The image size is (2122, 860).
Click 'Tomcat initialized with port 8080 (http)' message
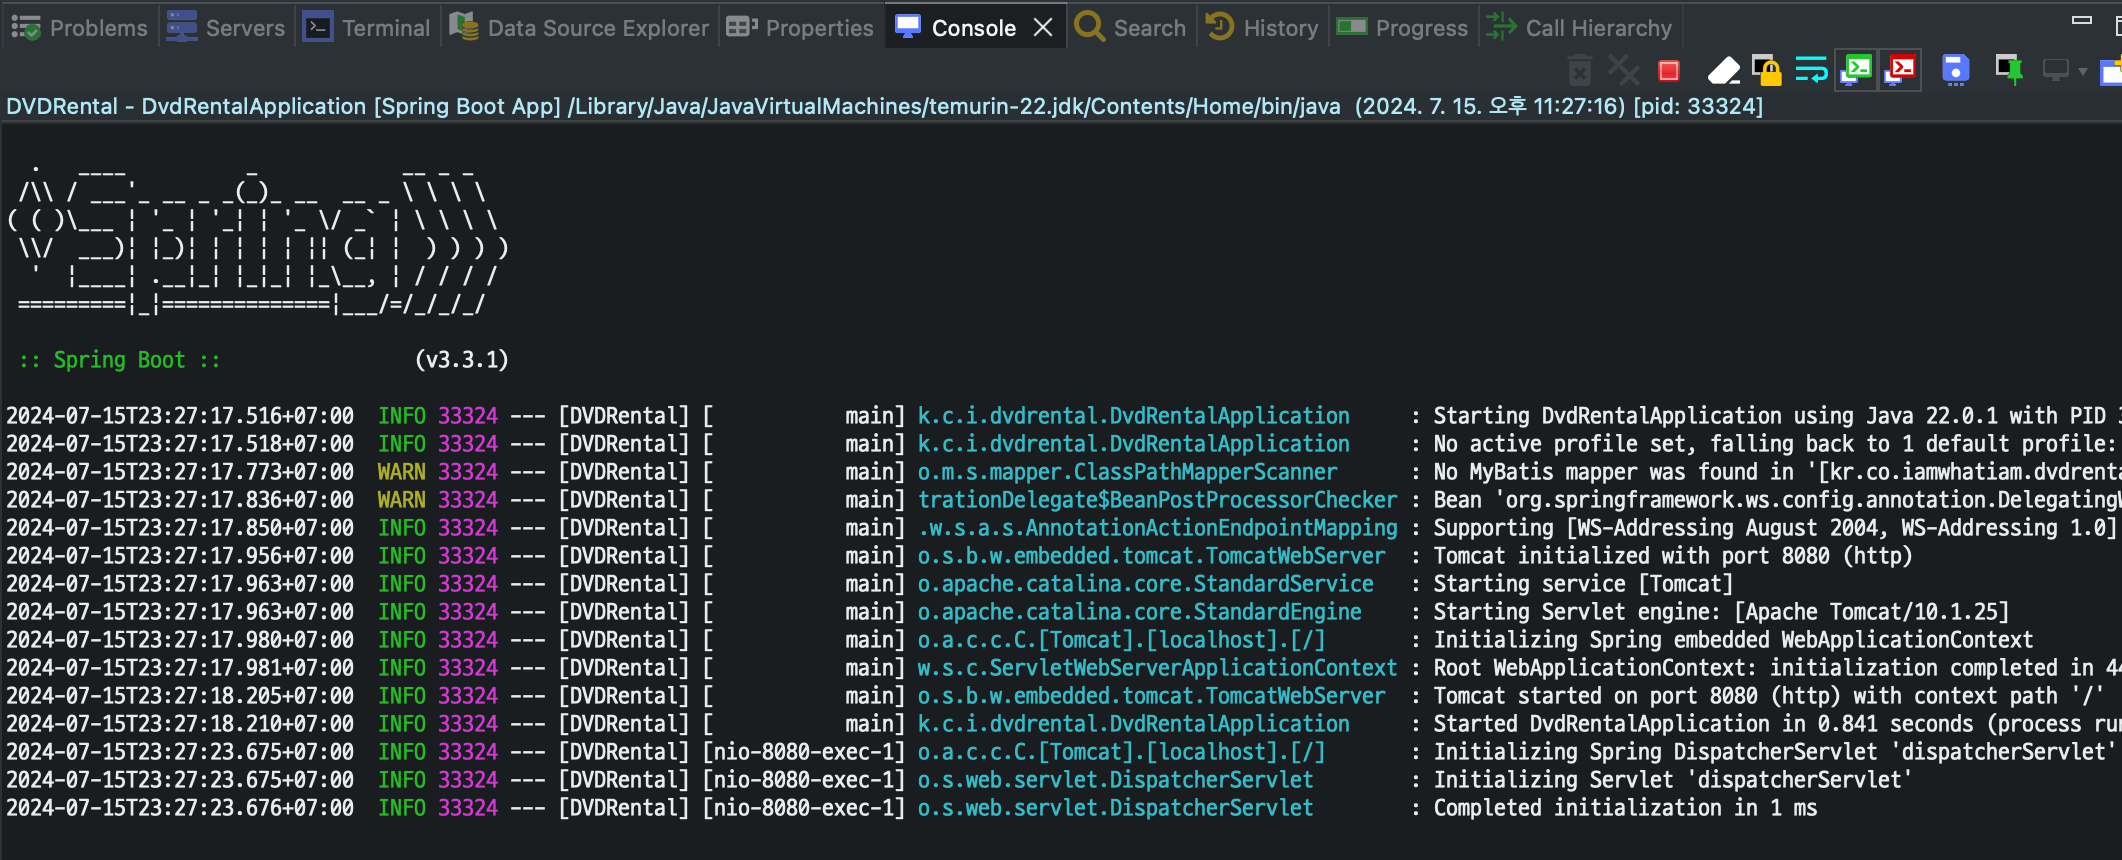pyautogui.click(x=1672, y=556)
